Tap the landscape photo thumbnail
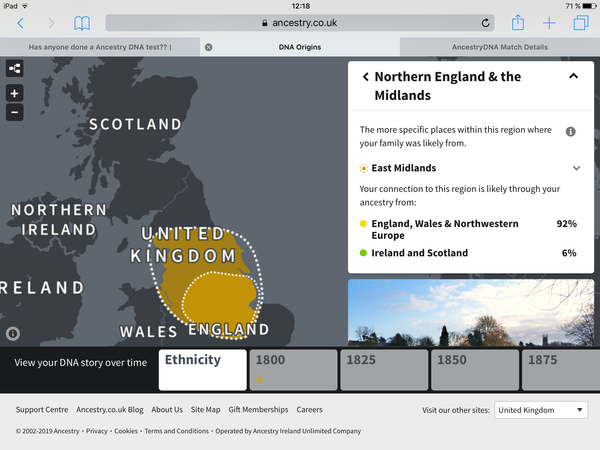The width and height of the screenshot is (600, 450). tap(471, 313)
